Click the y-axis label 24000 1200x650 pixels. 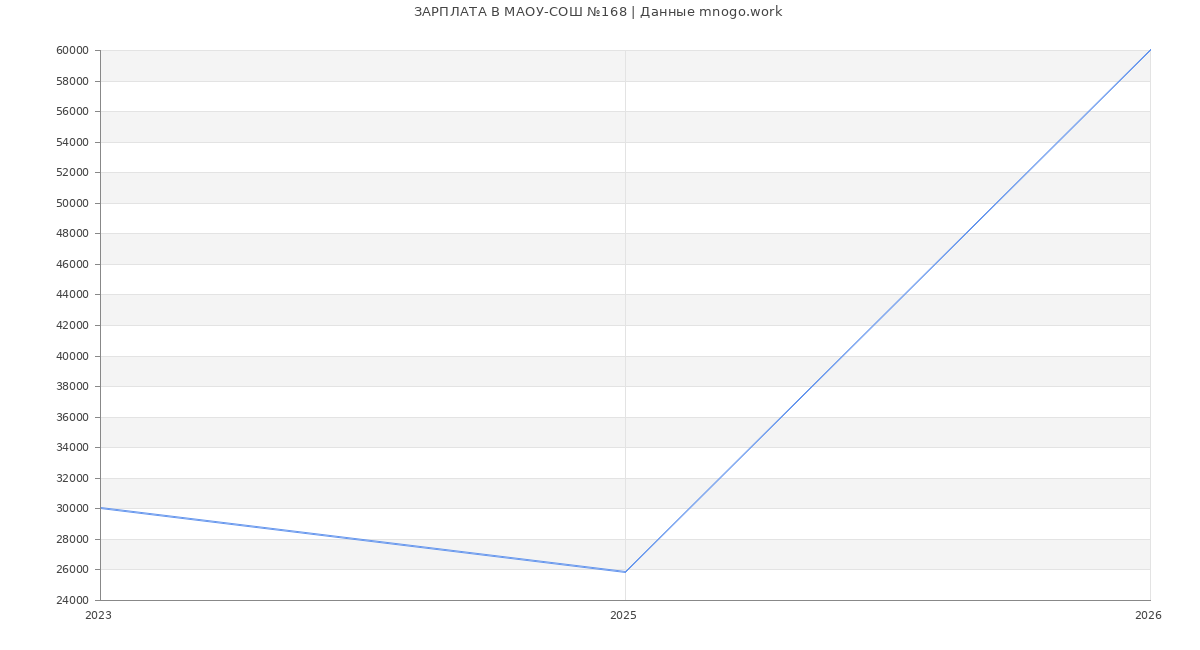click(73, 600)
